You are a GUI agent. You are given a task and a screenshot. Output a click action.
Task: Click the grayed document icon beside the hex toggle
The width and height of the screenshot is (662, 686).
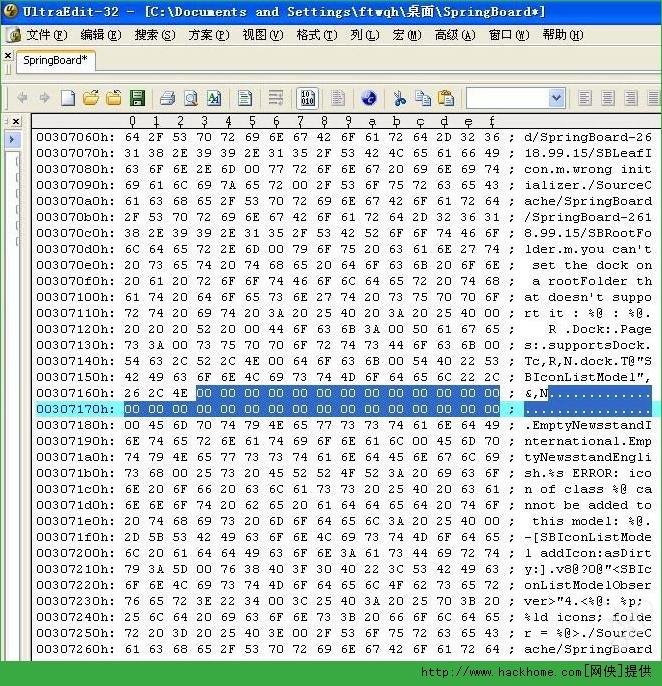tap(338, 98)
